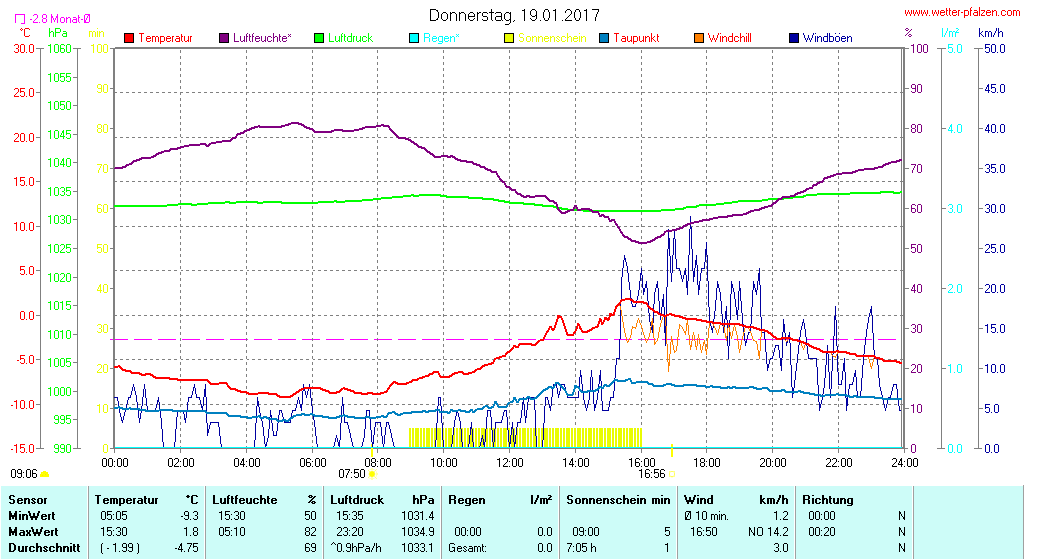Click the average wind value 3.0
This screenshot has width=1058, height=559.
pyautogui.click(x=781, y=548)
